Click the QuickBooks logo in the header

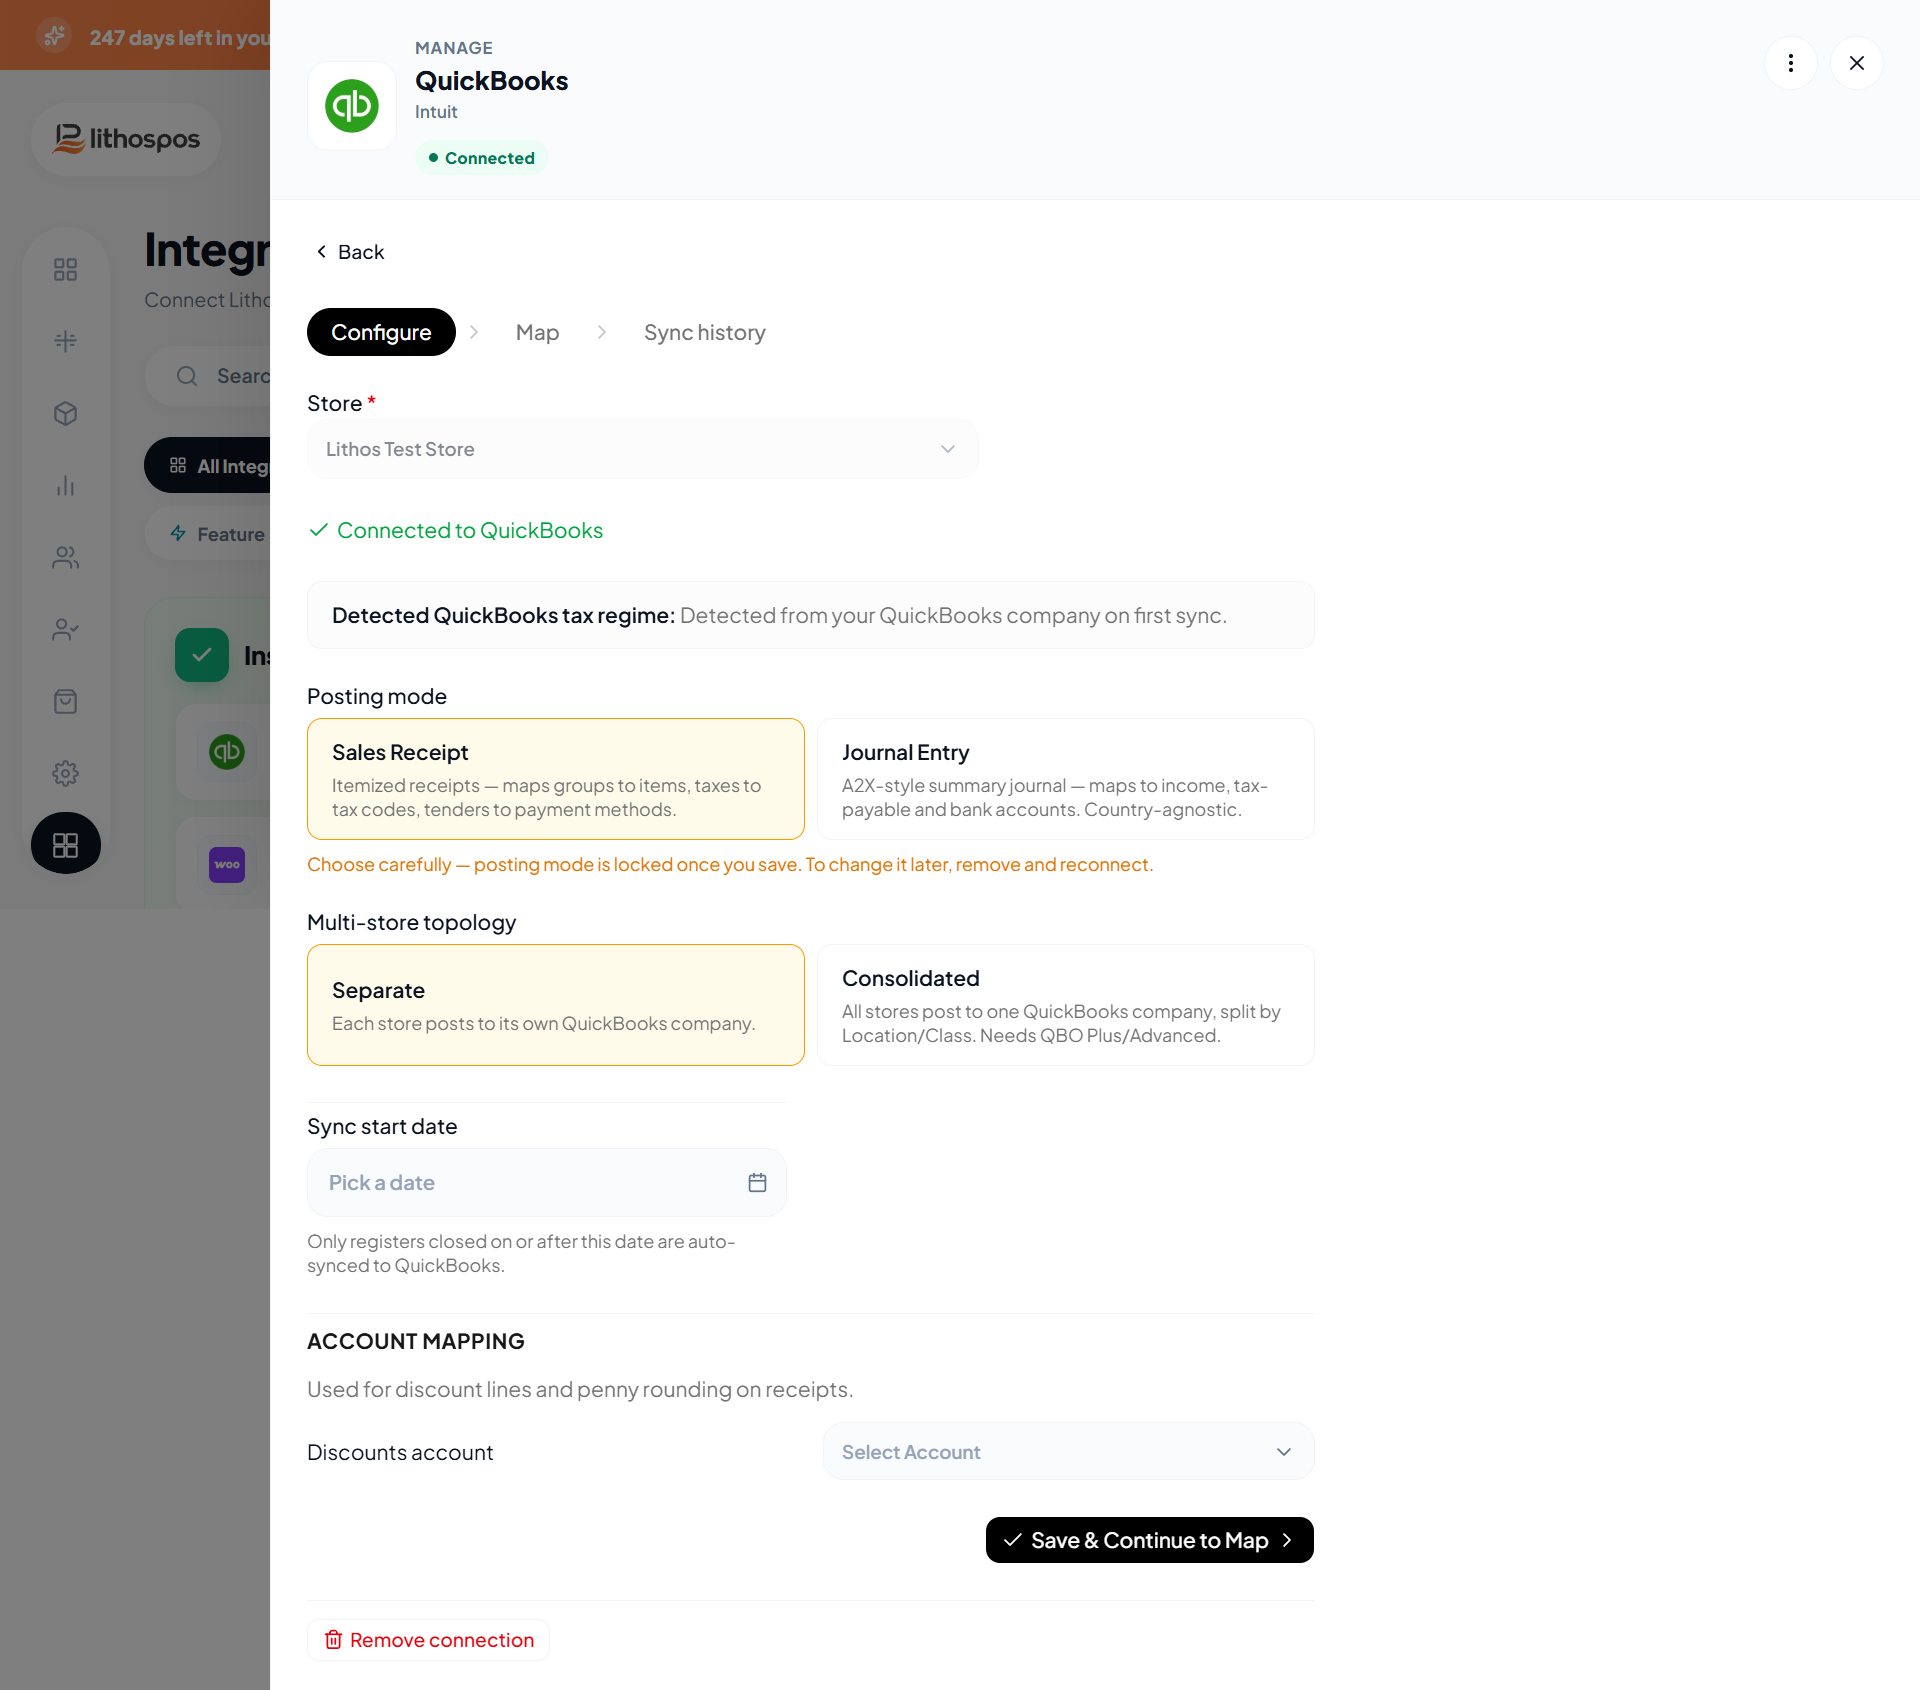pyautogui.click(x=352, y=106)
